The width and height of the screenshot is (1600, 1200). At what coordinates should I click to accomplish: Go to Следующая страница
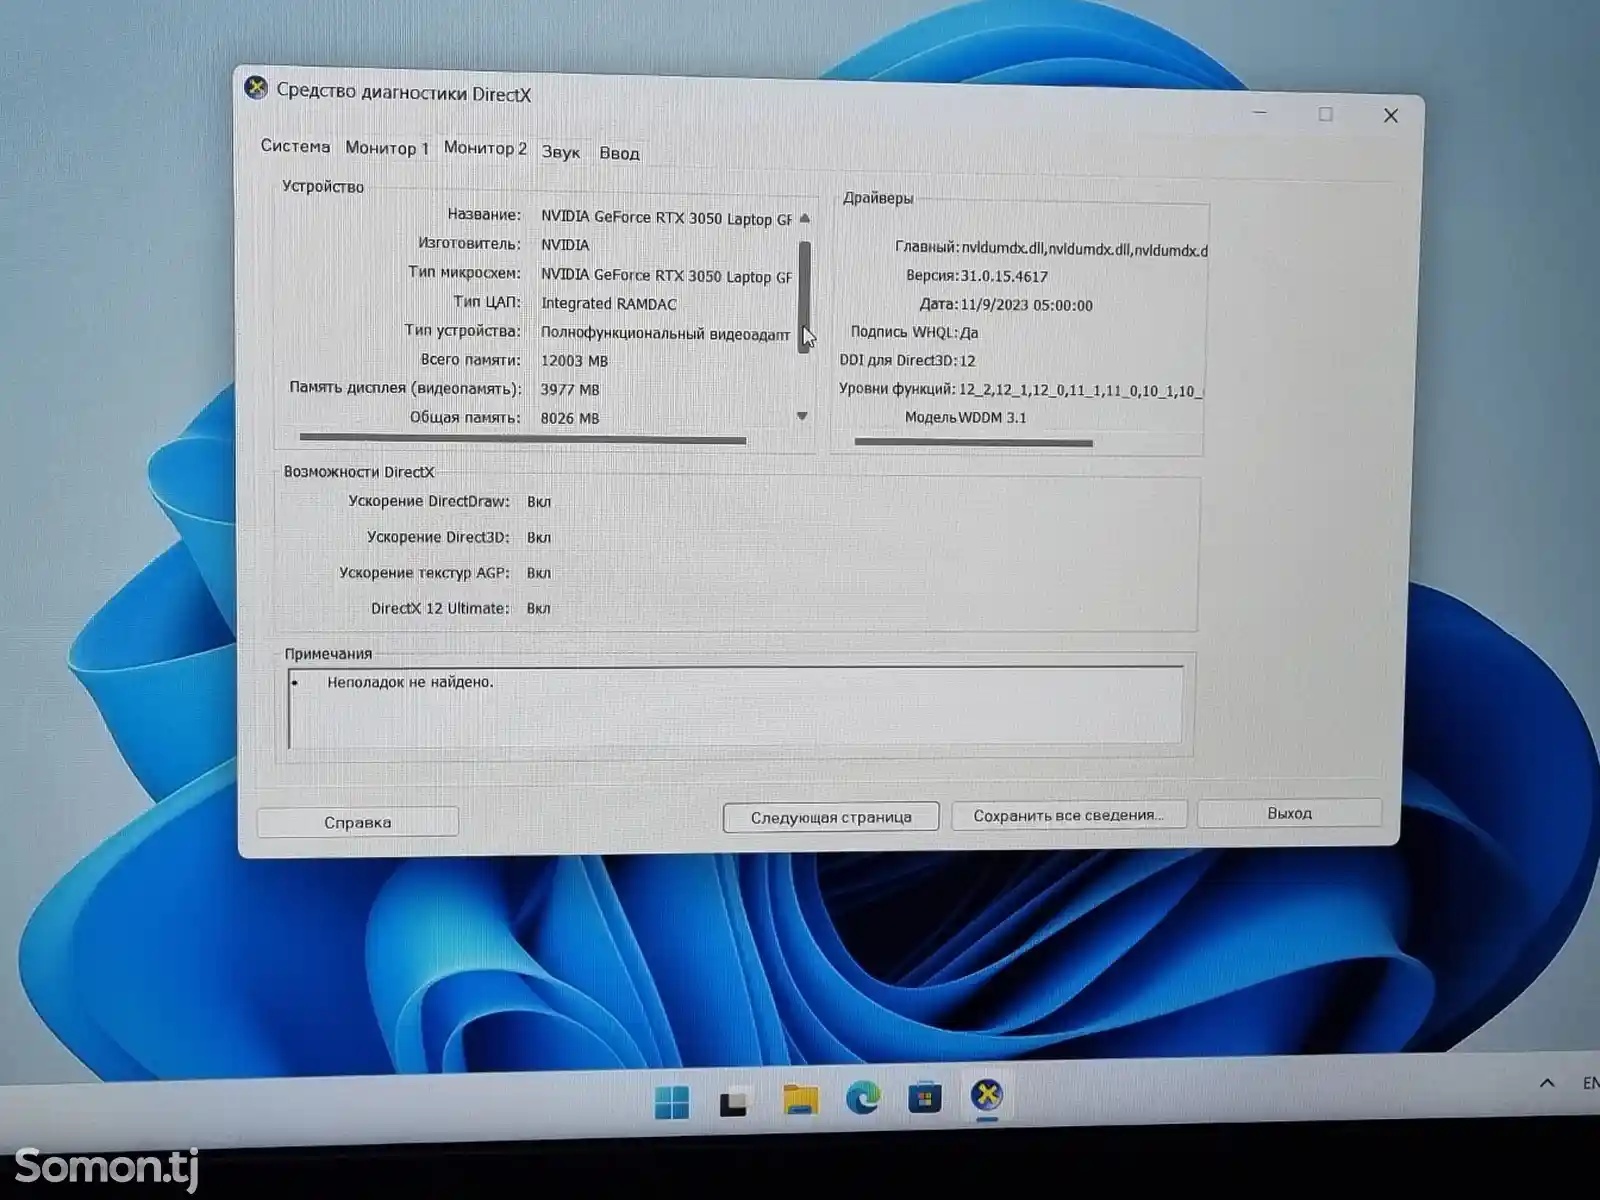coord(831,817)
